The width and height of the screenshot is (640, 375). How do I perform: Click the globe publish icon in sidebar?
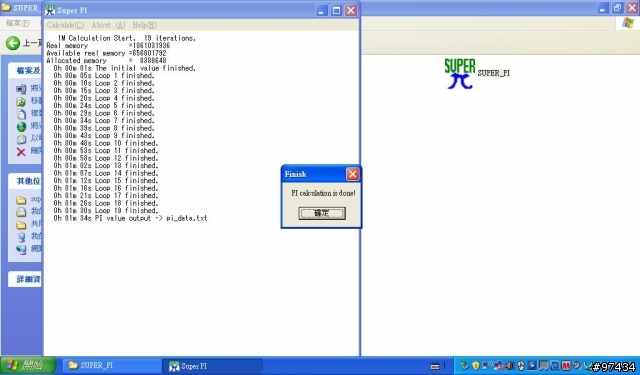pos(21,126)
